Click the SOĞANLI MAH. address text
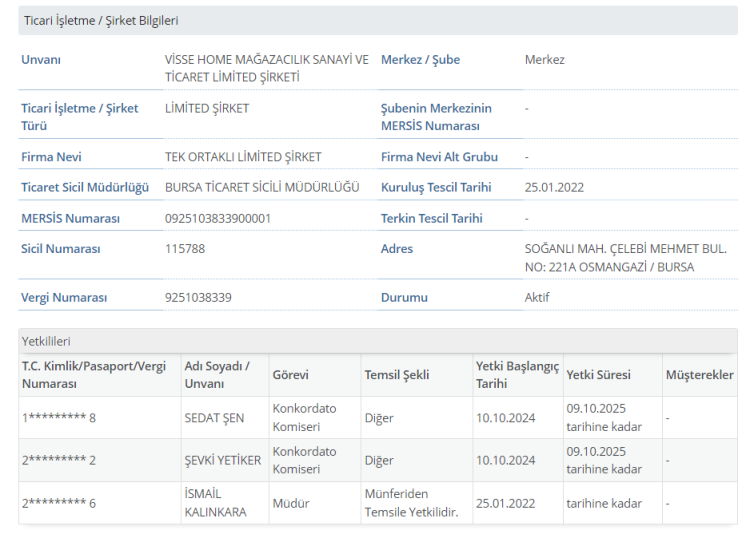The width and height of the screenshot is (750, 534). (x=625, y=257)
